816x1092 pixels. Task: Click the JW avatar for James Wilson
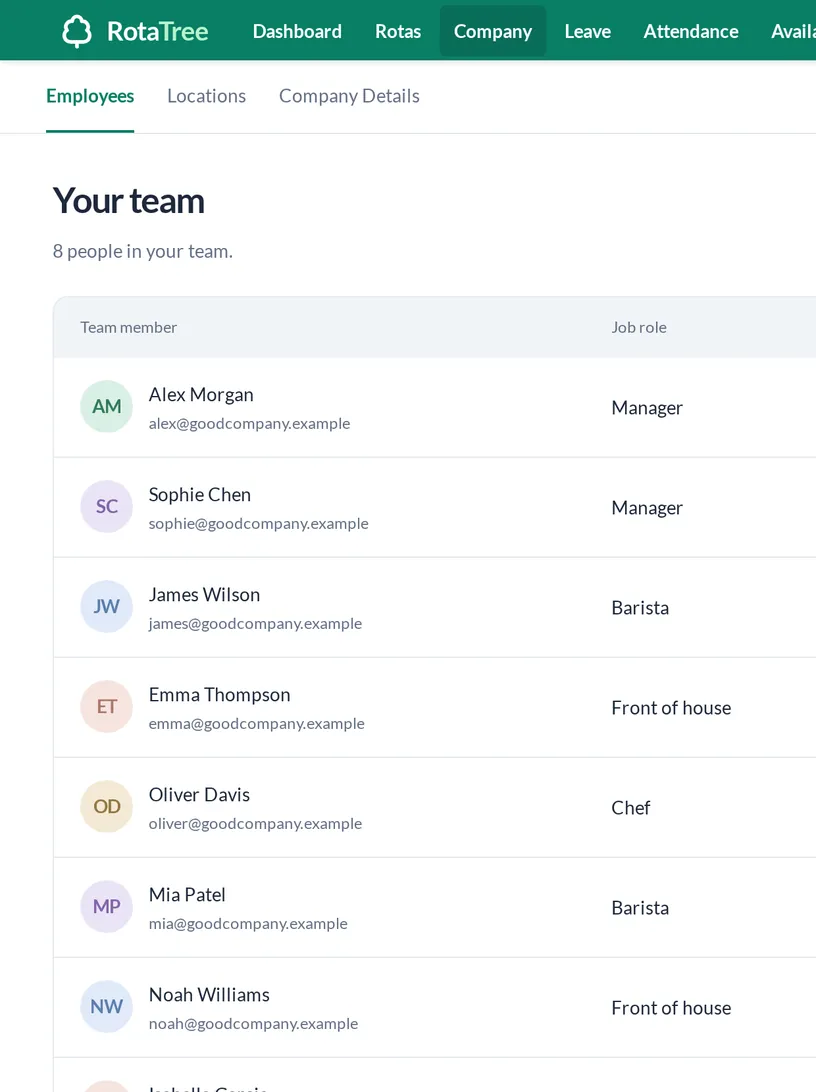point(107,607)
